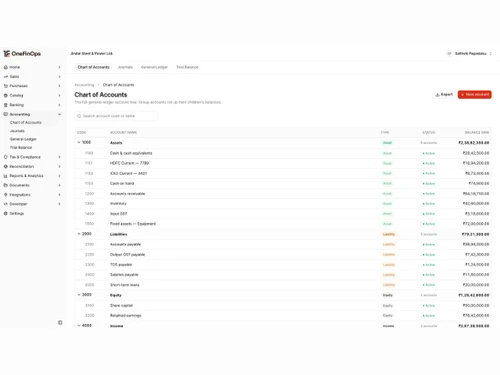The width and height of the screenshot is (500, 375).
Task: Expand the Sales menu chevron
Action: coord(59,77)
